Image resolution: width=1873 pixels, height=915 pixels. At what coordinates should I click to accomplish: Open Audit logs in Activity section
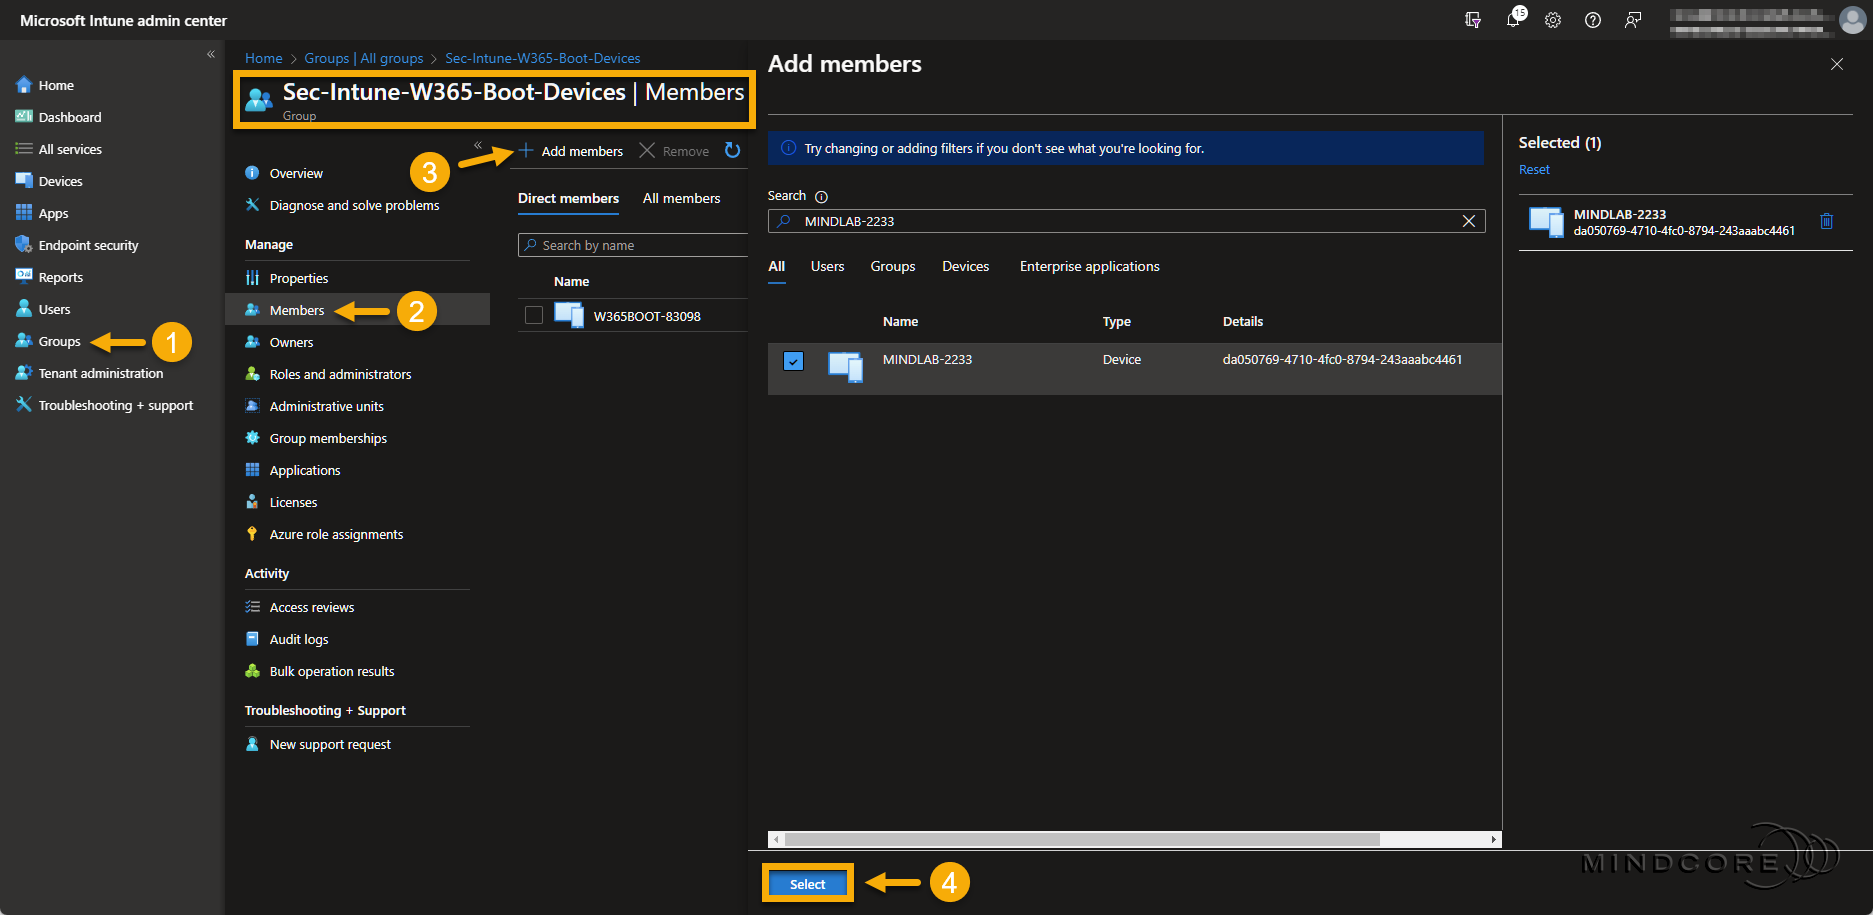299,640
